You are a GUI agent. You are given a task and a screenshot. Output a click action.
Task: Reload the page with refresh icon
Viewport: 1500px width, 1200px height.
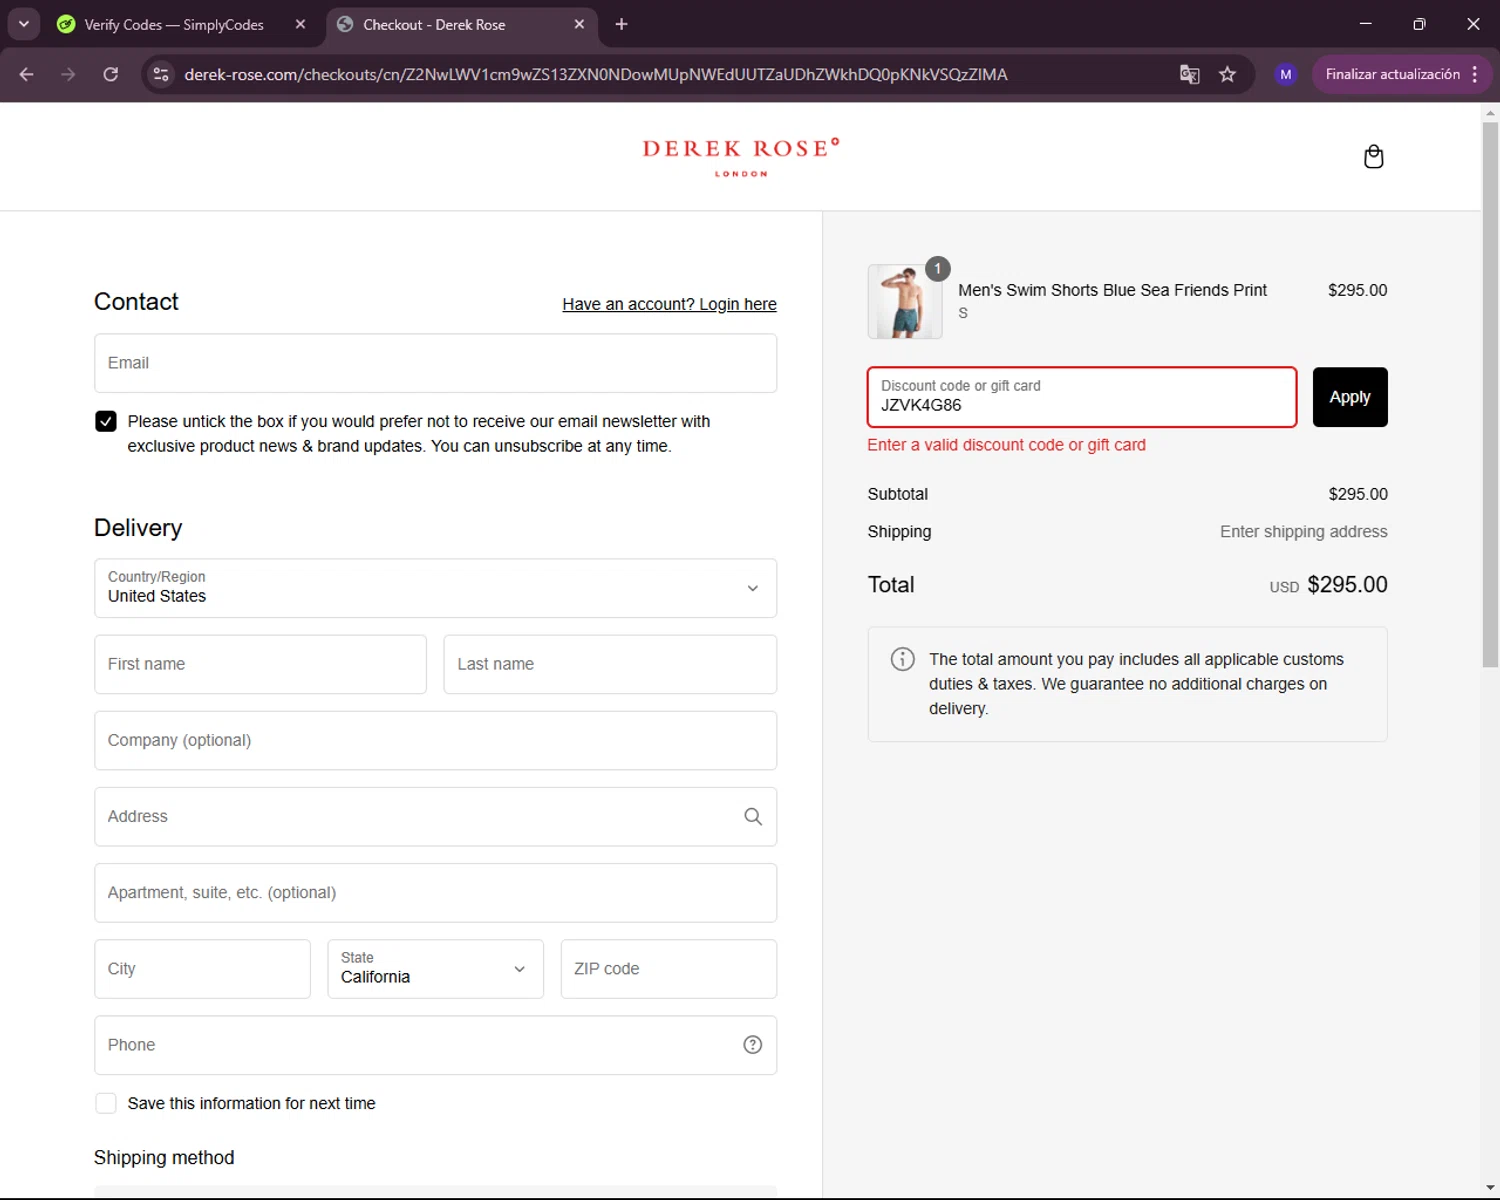coord(111,74)
